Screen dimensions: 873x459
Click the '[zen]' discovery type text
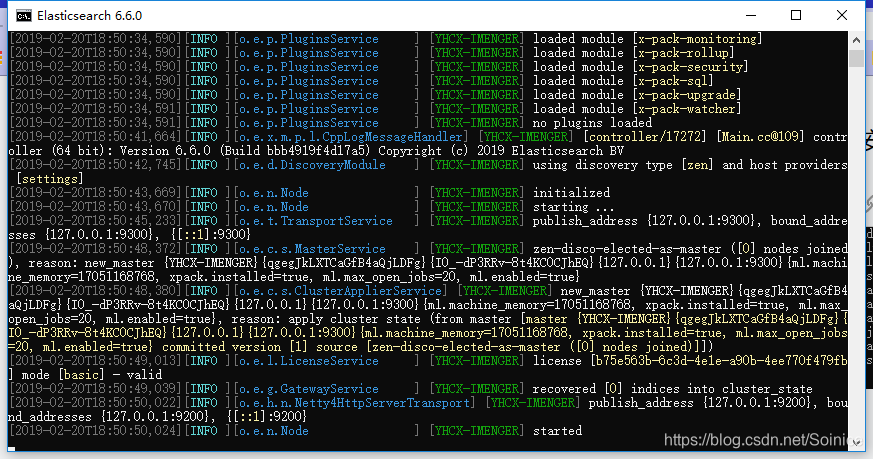pos(697,165)
